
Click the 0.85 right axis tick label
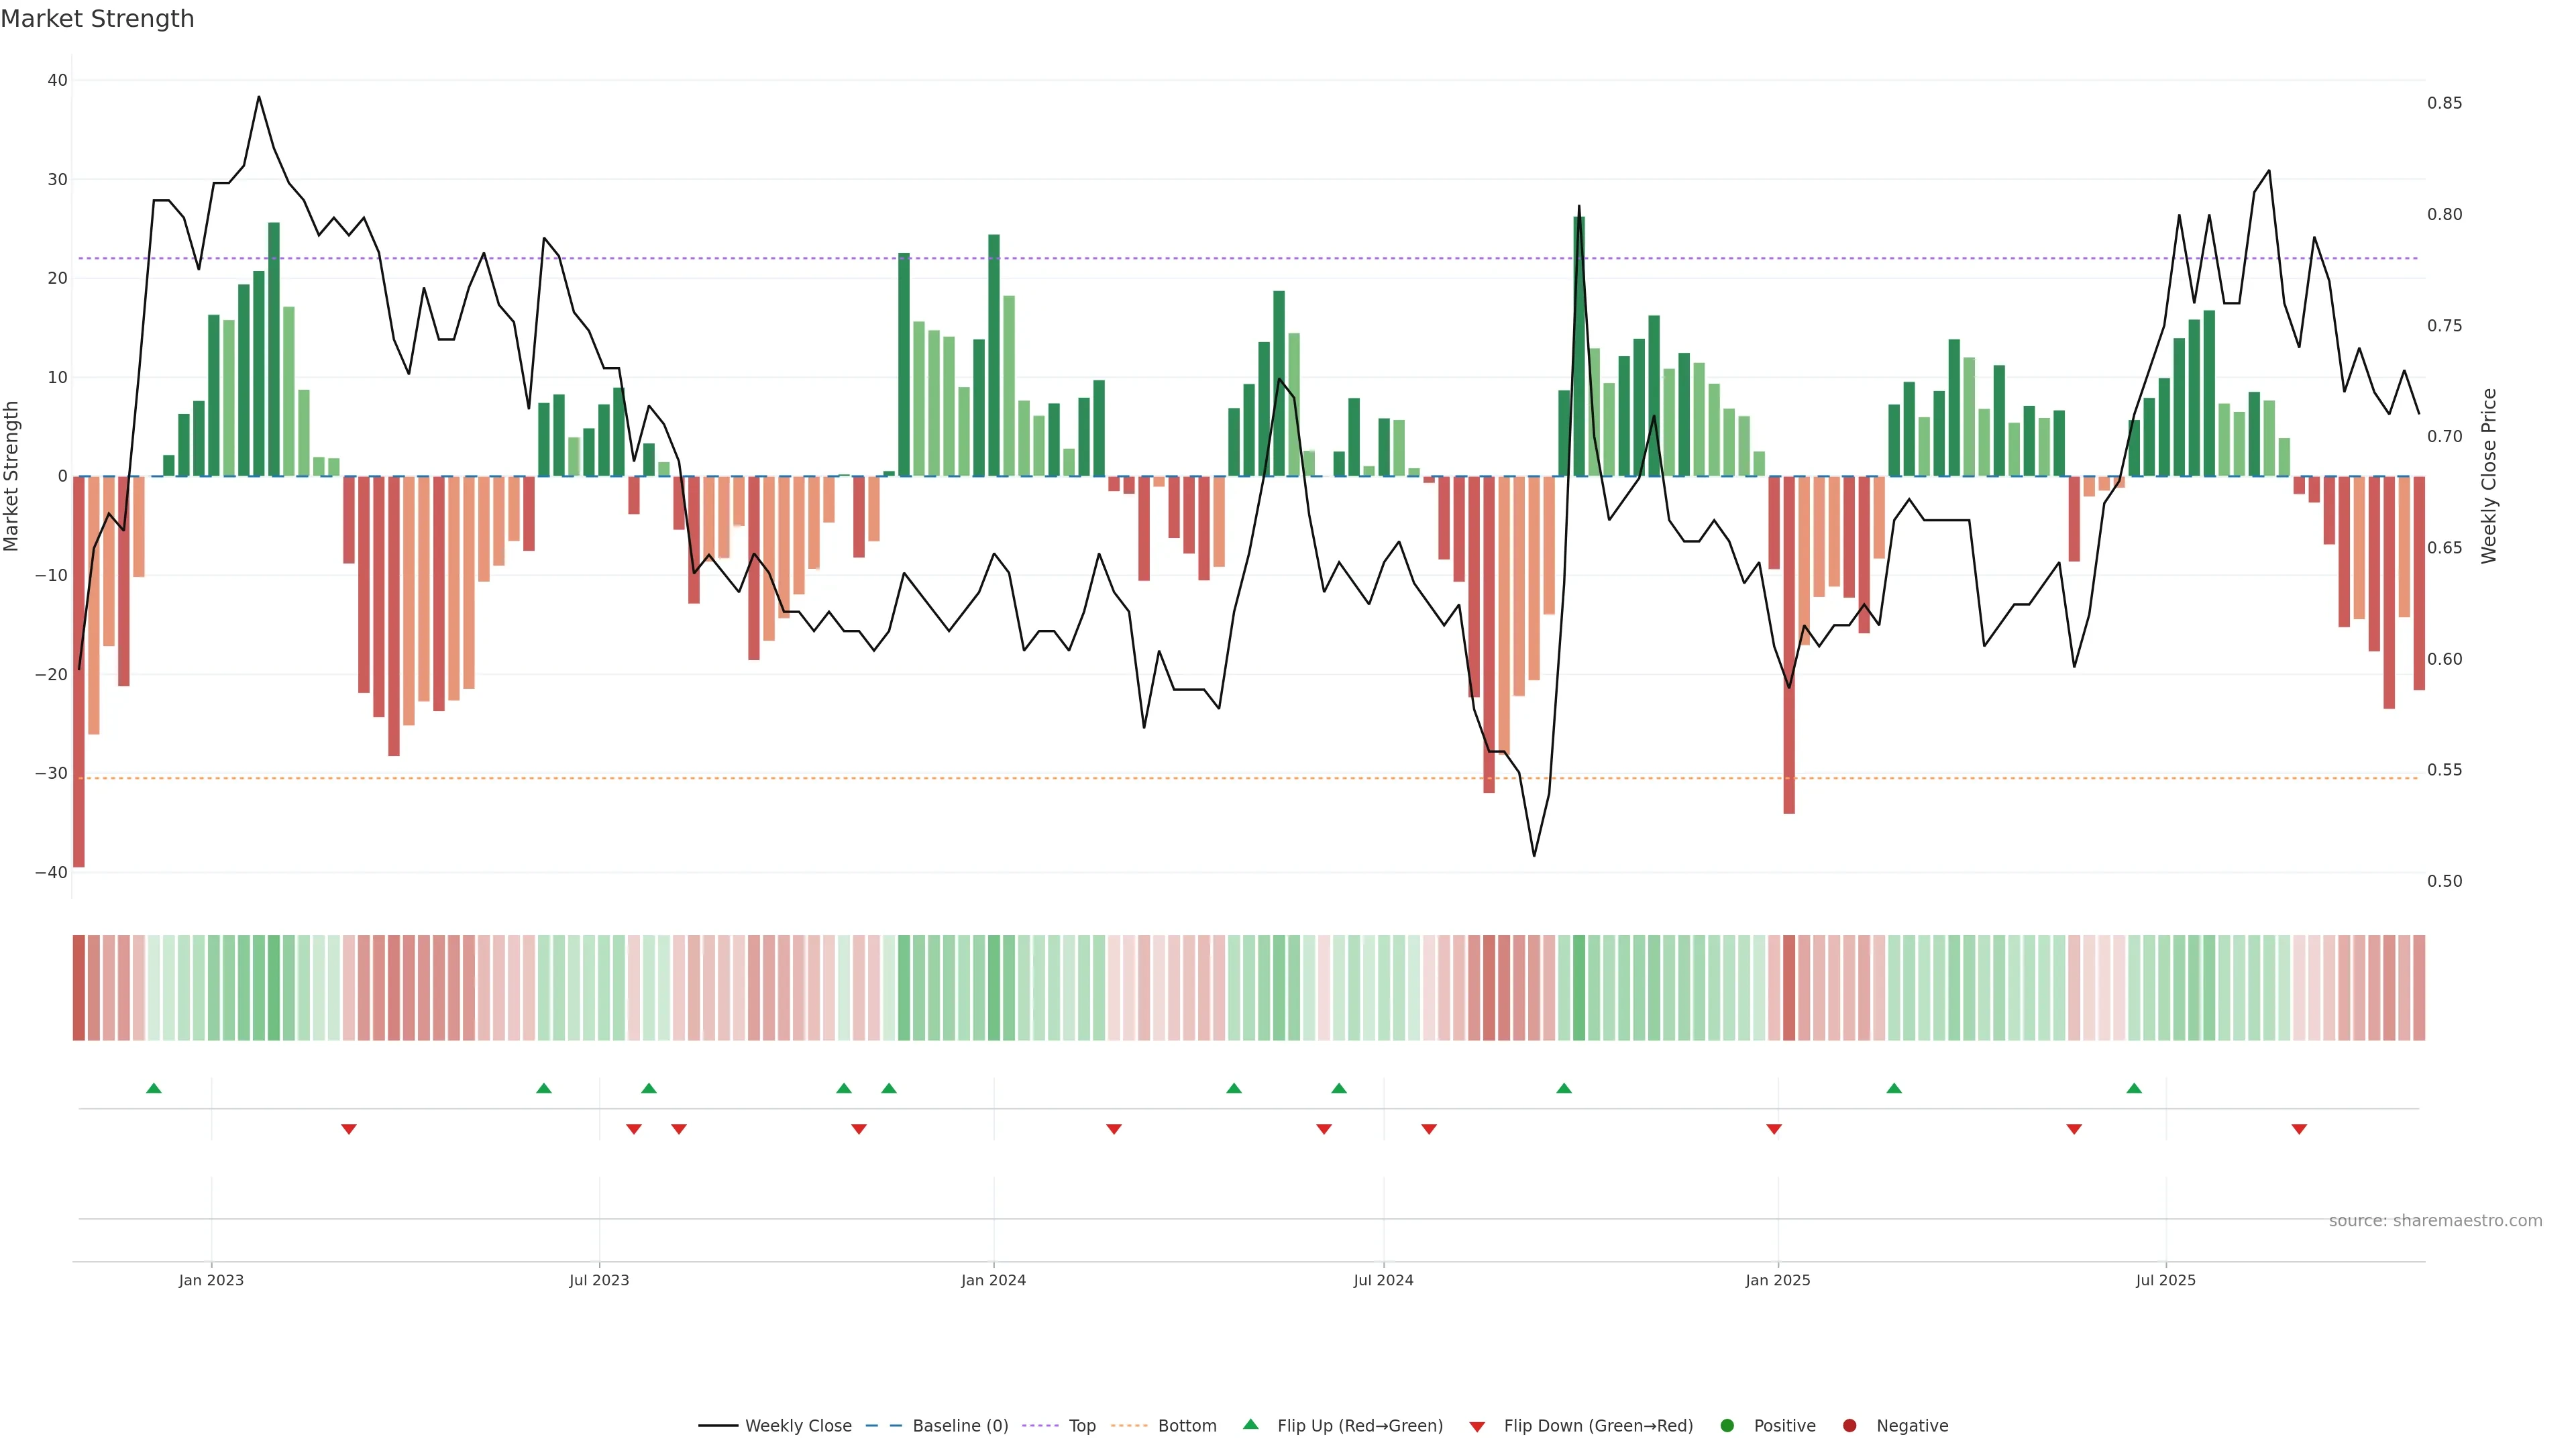pyautogui.click(x=2444, y=103)
